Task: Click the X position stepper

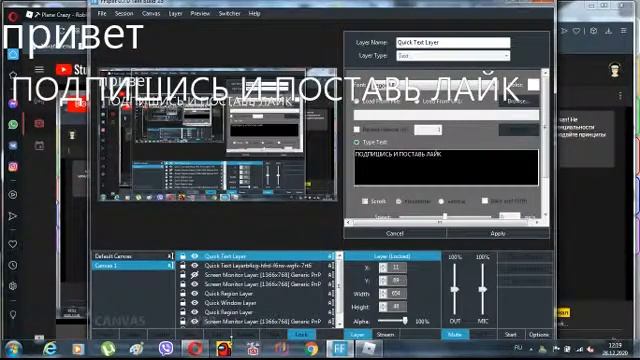Action: point(383,268)
